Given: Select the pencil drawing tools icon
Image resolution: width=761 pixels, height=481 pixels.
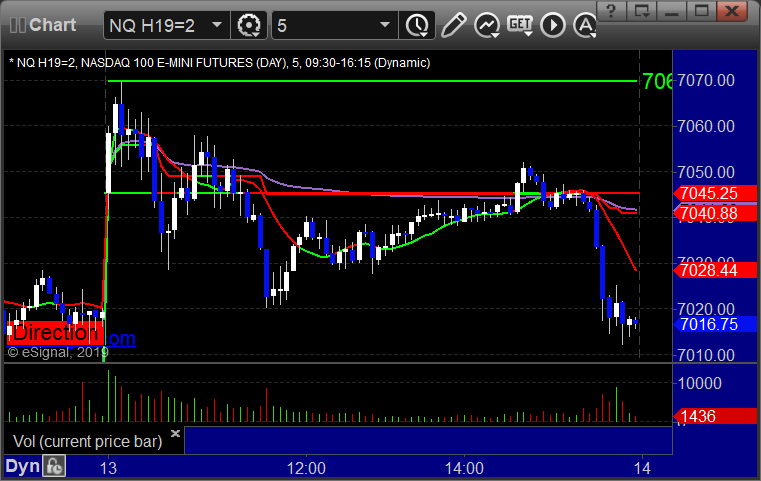Looking at the screenshot, I should [454, 25].
